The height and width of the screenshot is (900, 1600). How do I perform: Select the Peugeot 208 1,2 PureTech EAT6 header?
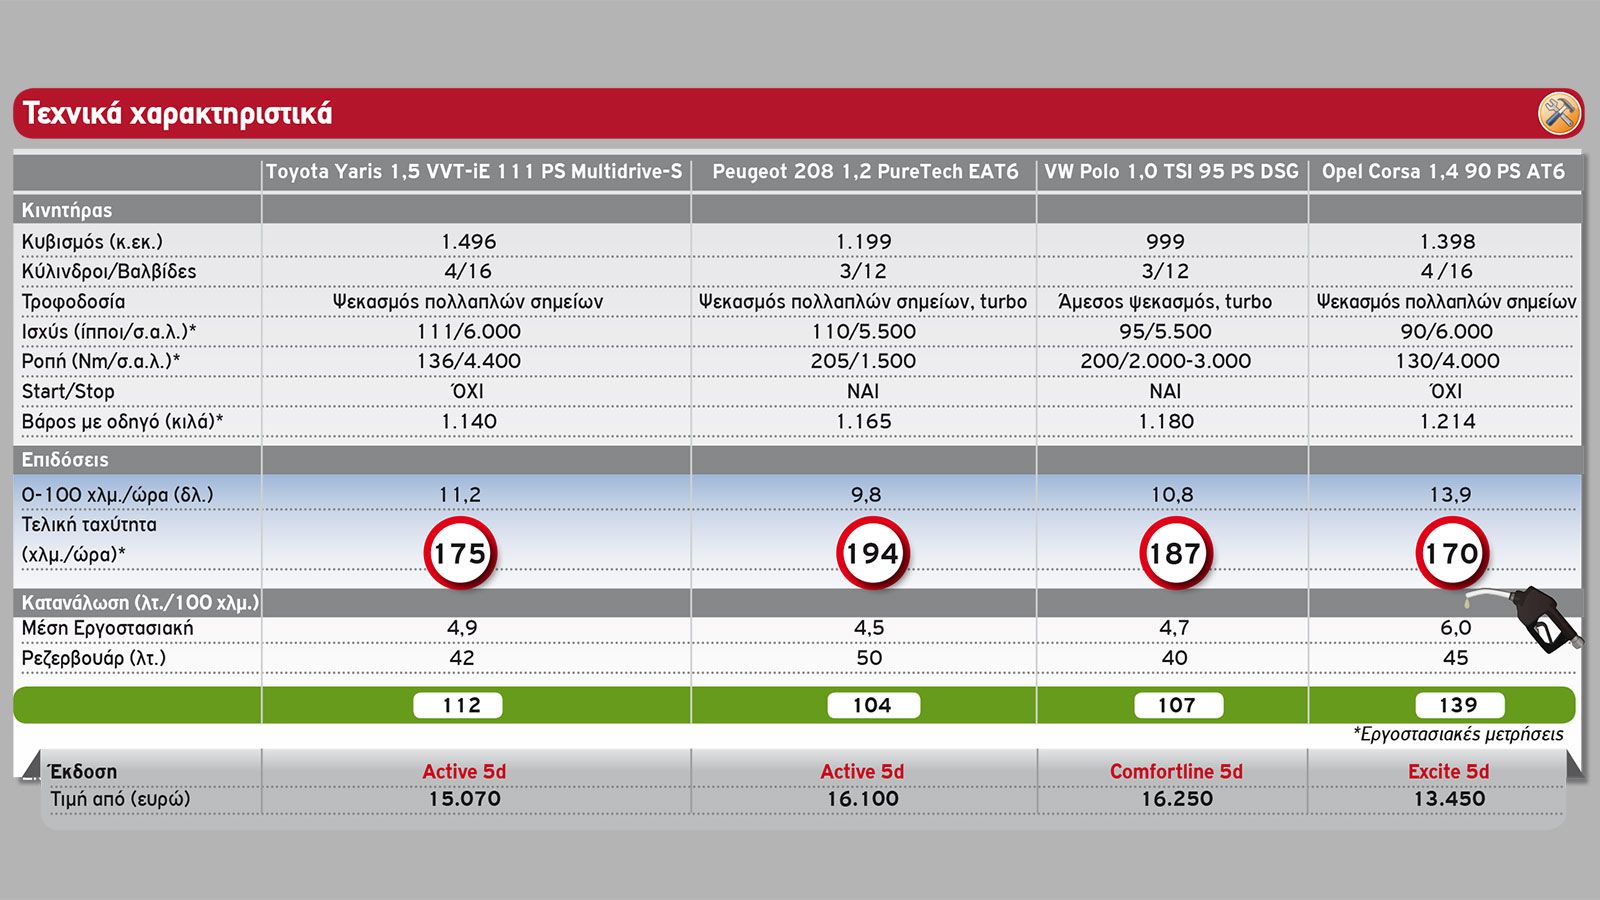coord(865,171)
